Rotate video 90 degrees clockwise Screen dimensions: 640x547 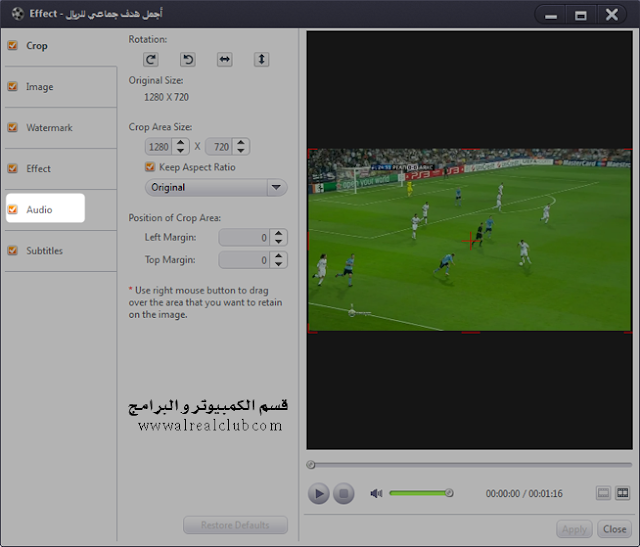tap(151, 60)
